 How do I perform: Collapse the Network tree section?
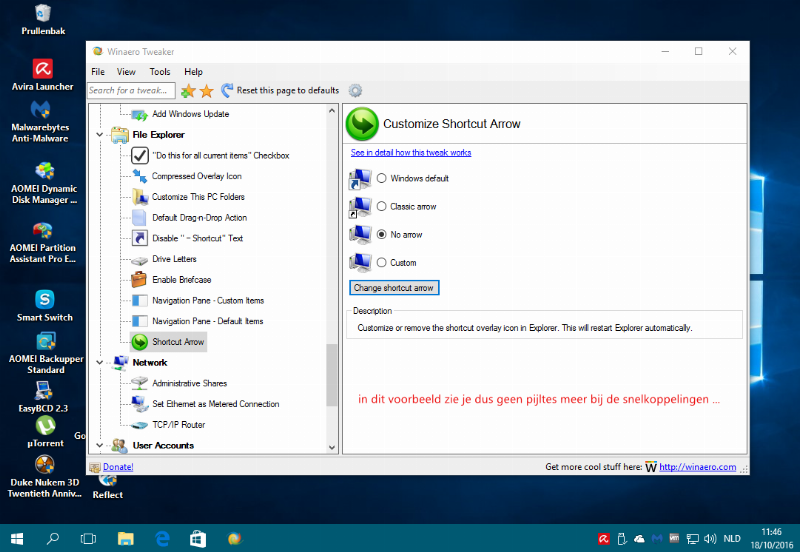99,363
